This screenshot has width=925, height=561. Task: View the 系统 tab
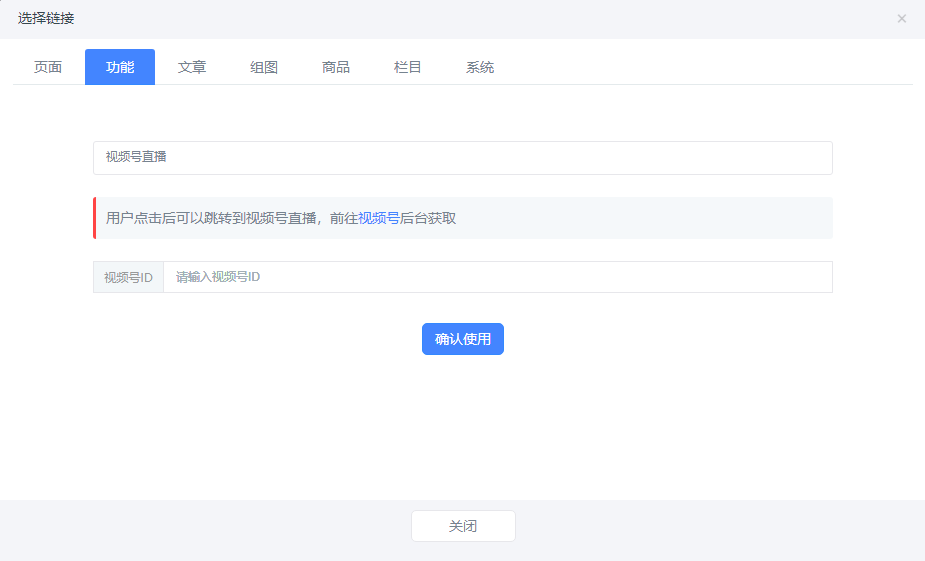(480, 67)
